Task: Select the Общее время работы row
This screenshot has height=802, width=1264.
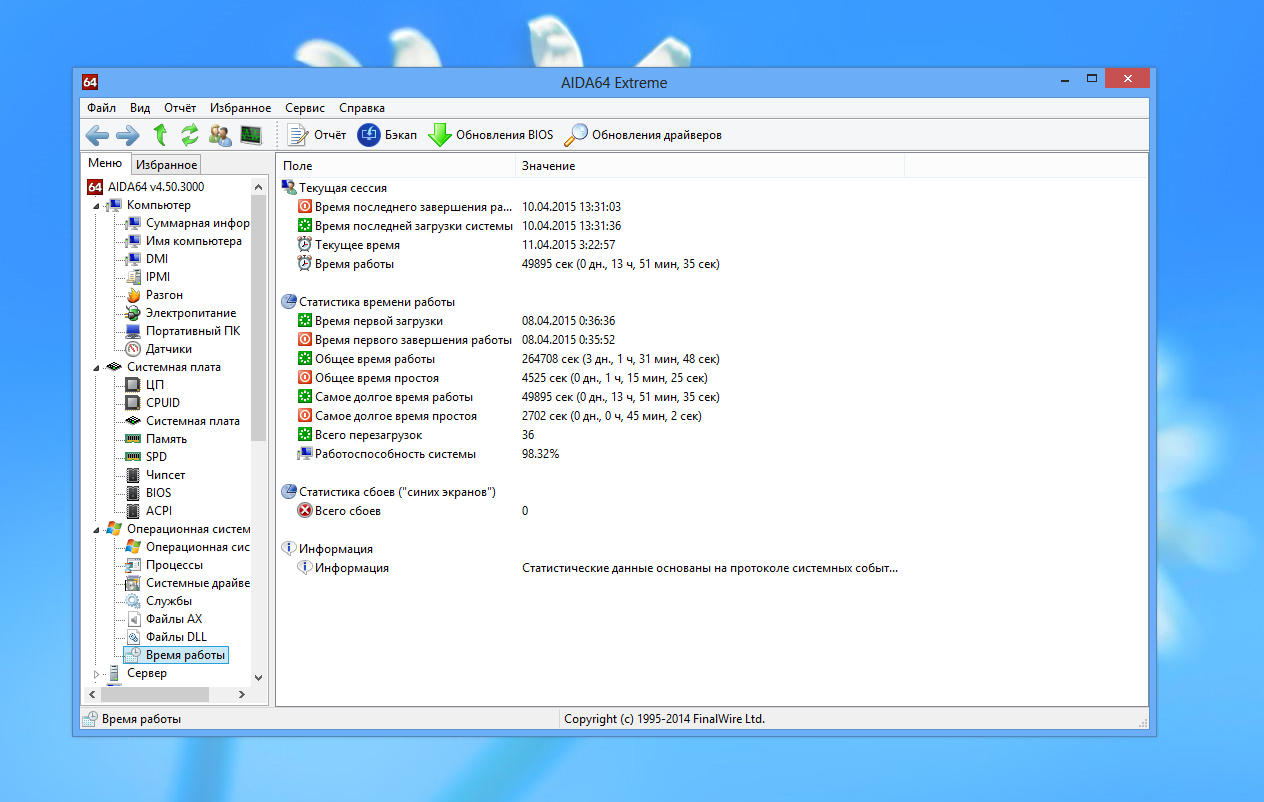Action: click(x=712, y=359)
